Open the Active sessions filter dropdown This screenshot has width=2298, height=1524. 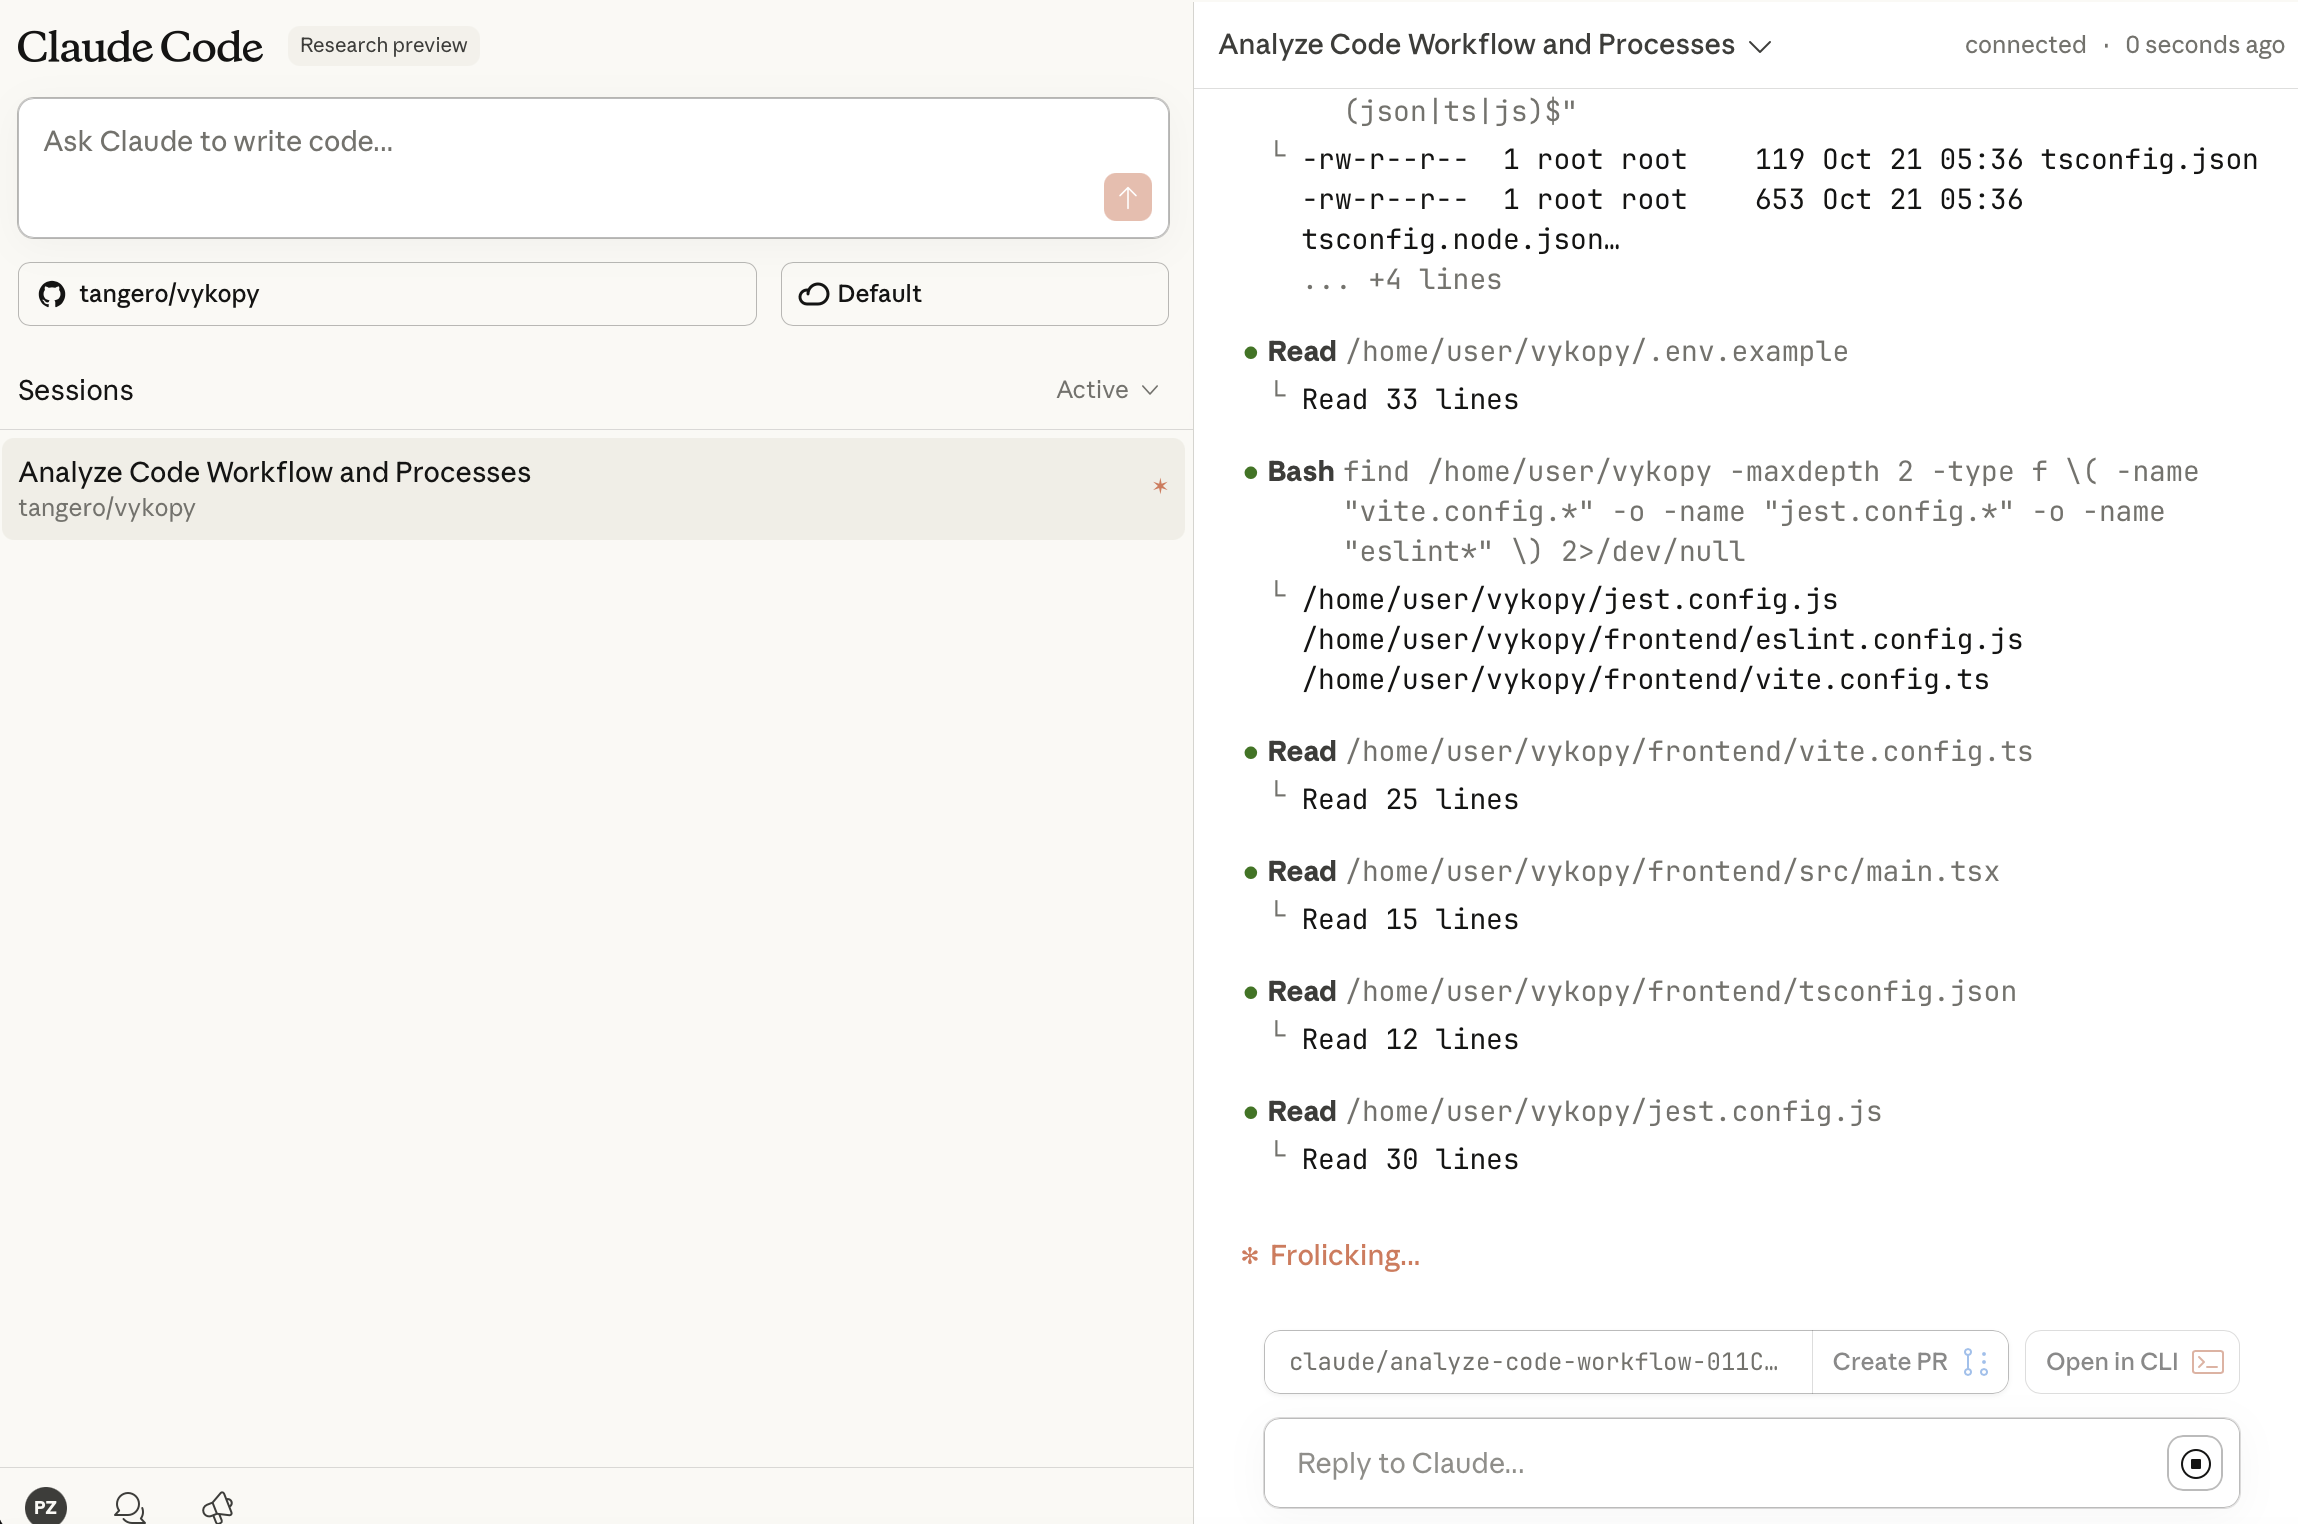coord(1107,390)
